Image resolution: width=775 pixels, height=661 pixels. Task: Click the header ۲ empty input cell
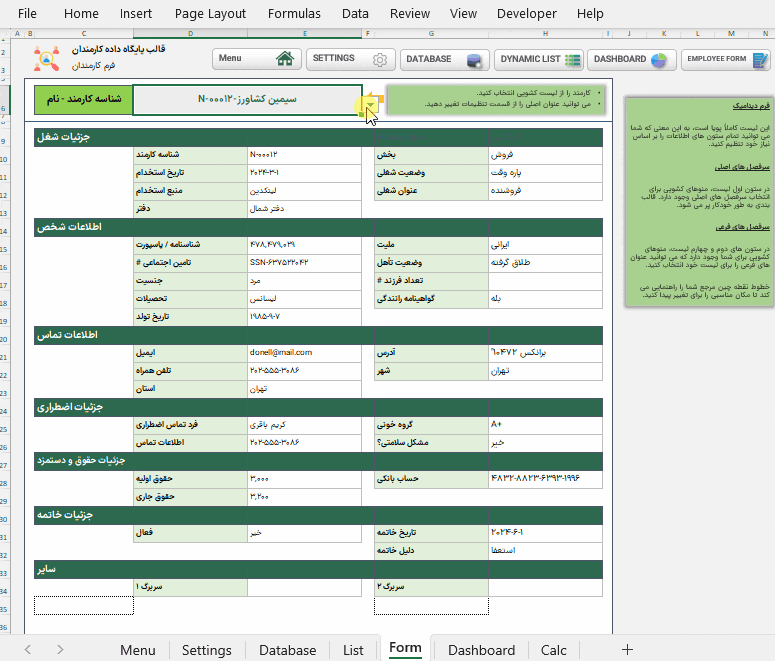[x=545, y=587]
